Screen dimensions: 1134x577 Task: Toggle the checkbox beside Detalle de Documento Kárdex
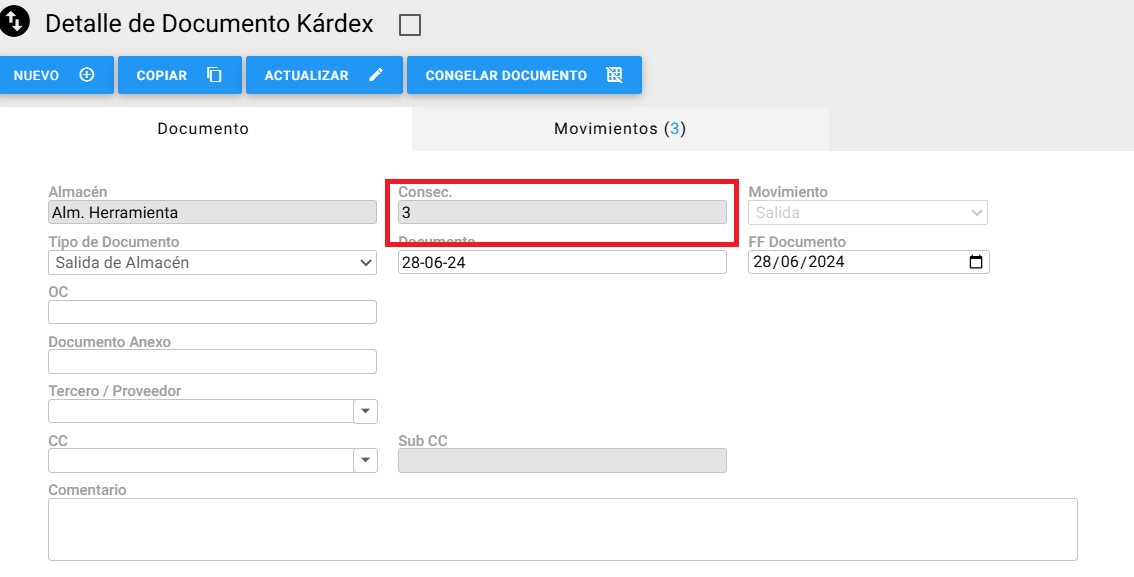(x=410, y=25)
